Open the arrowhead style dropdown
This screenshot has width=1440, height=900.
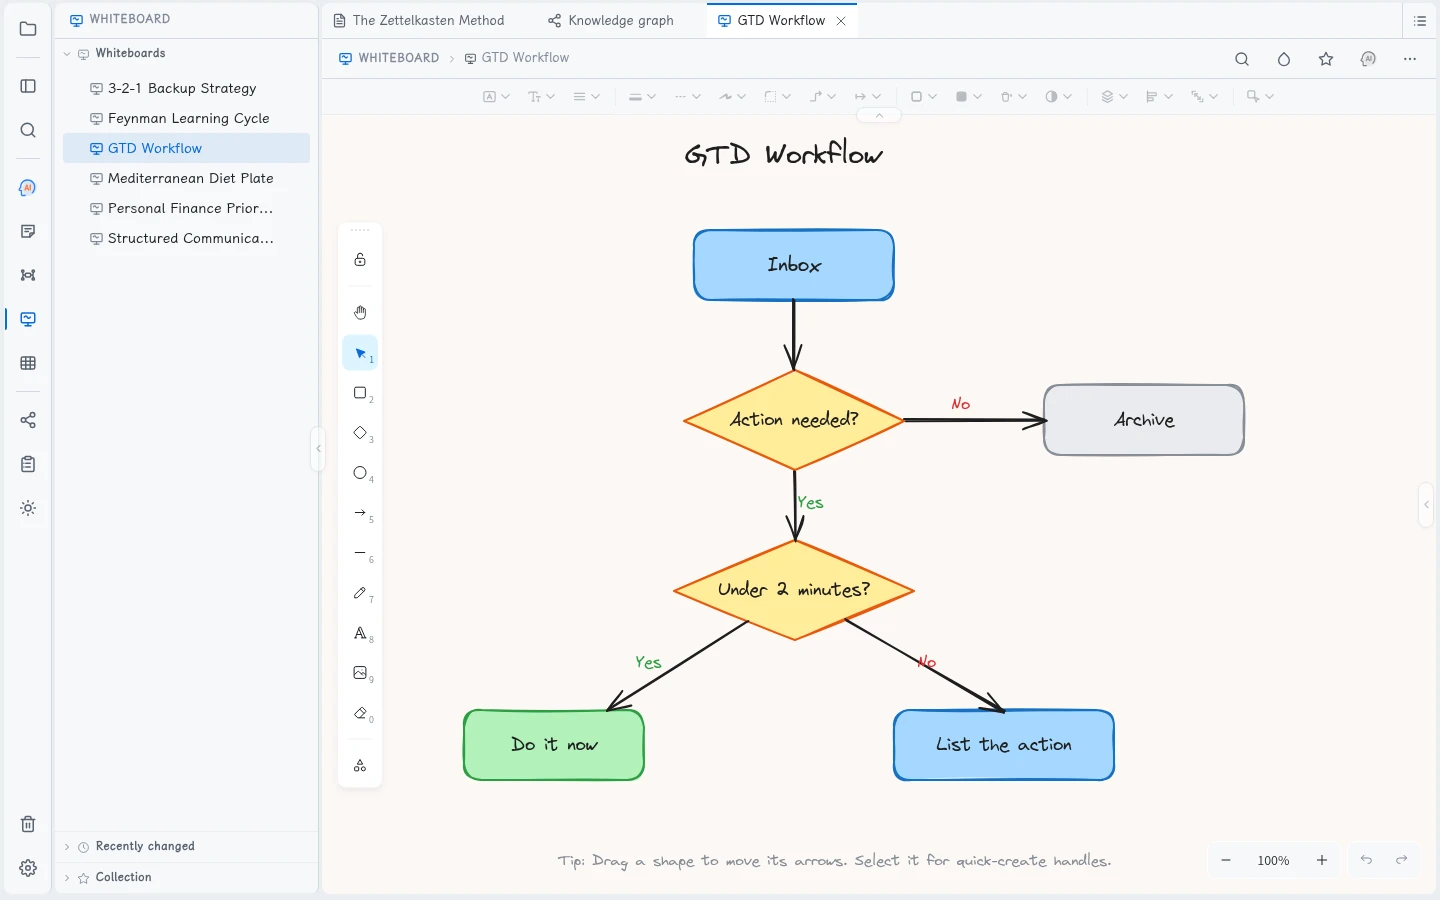[867, 97]
